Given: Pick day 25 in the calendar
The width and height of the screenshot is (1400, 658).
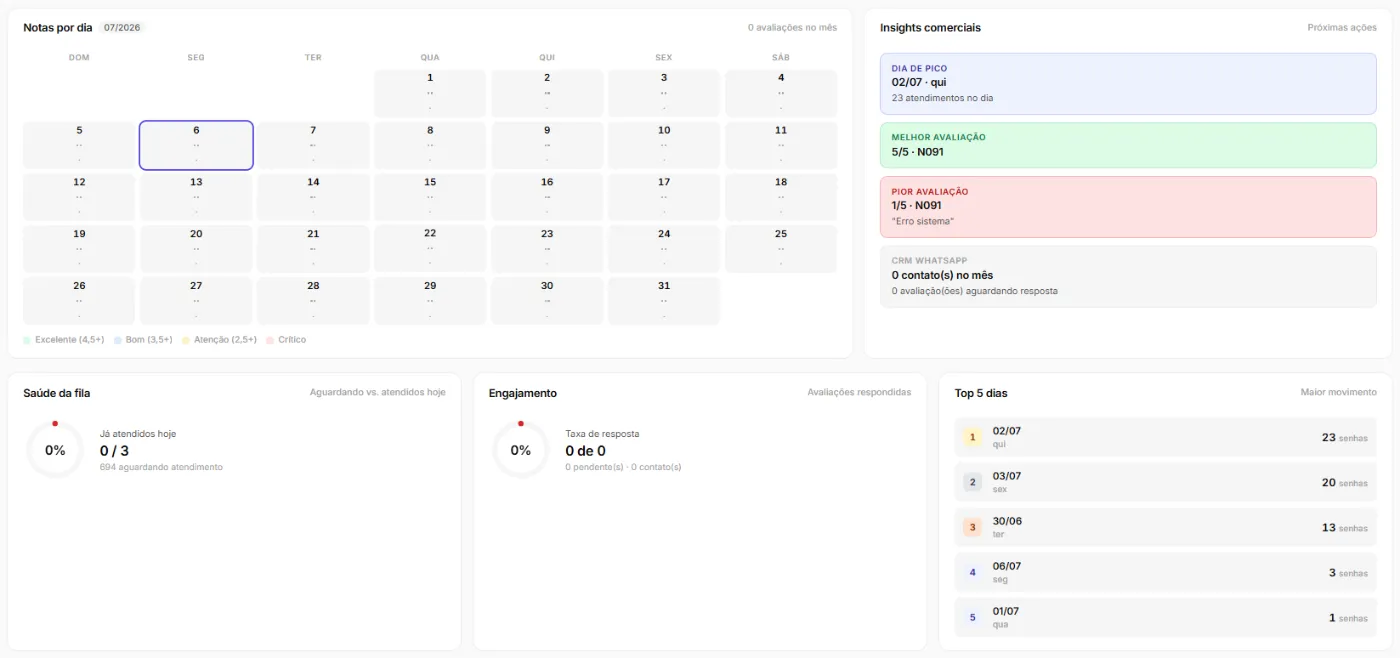Looking at the screenshot, I should (x=781, y=249).
